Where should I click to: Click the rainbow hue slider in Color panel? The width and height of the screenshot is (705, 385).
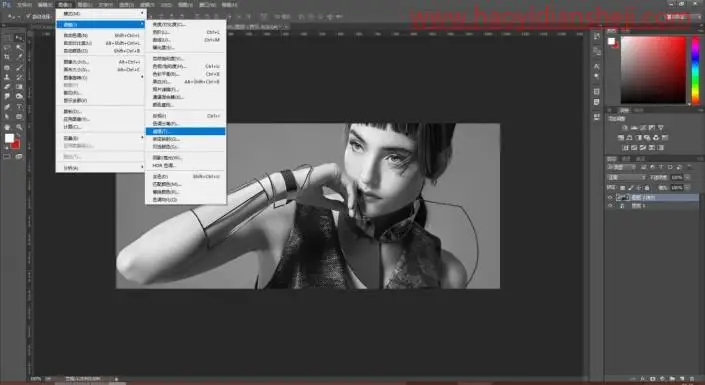click(696, 70)
